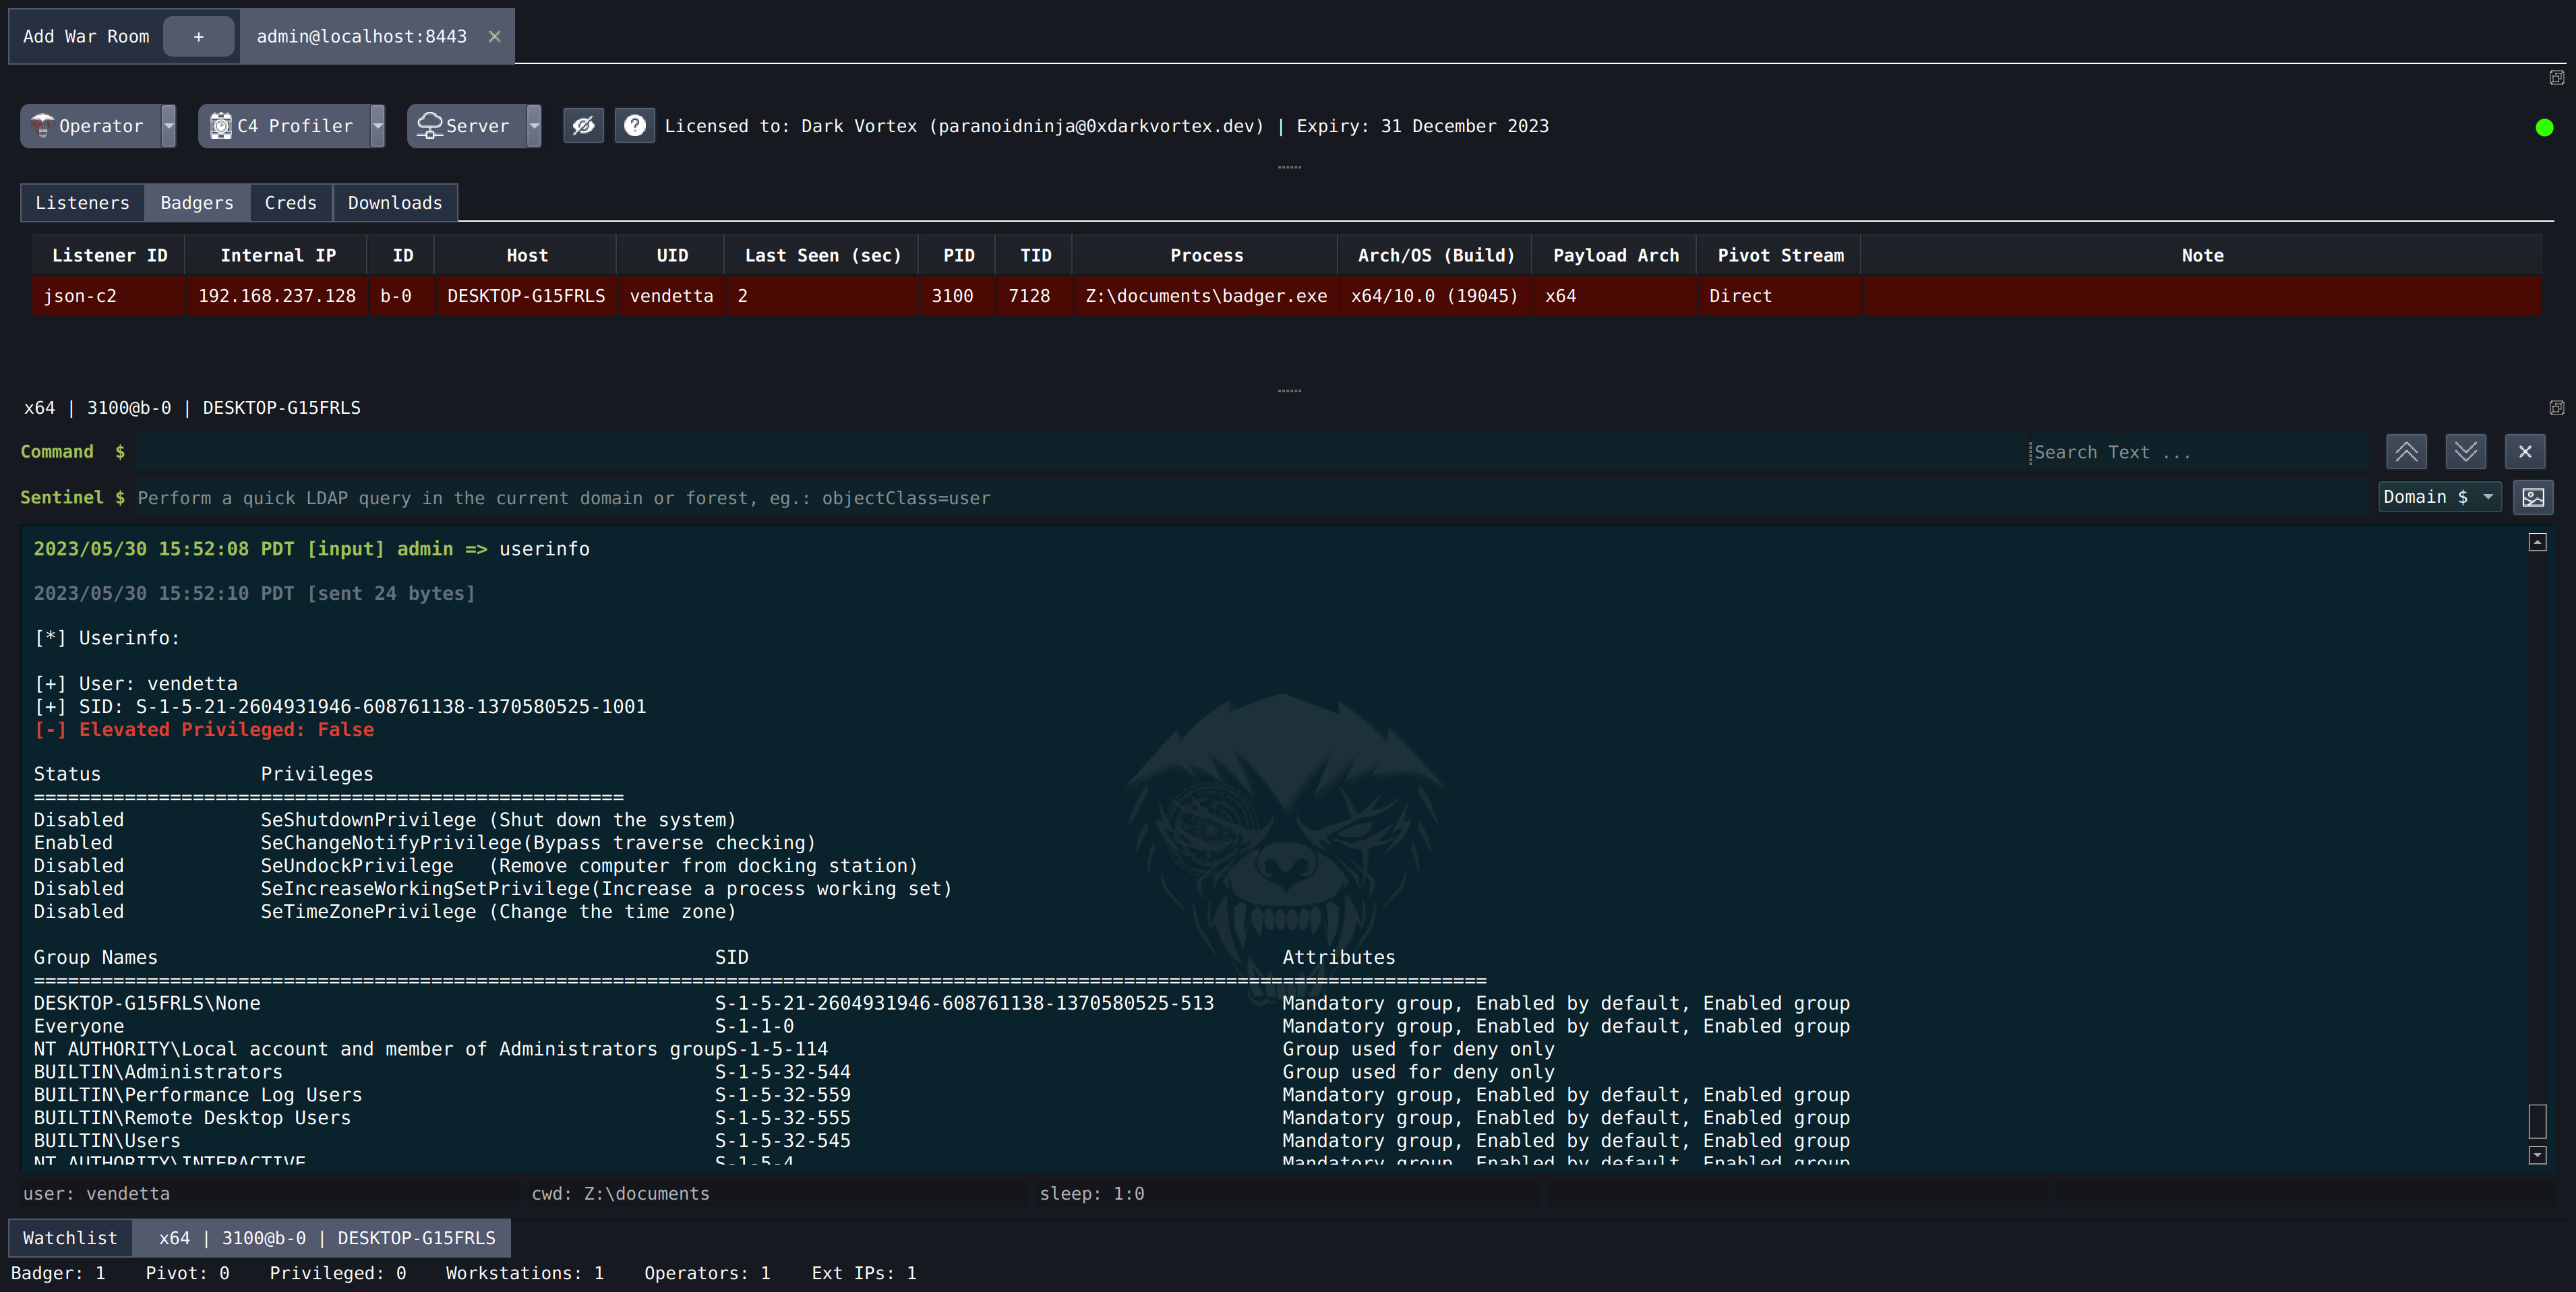
Task: Click the scrollbar up arrow in console
Action: click(x=2537, y=542)
